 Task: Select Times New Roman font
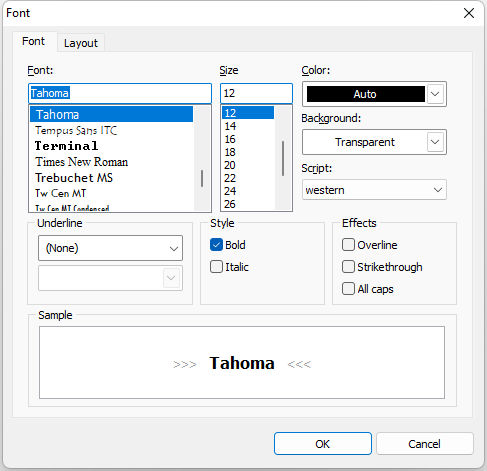click(x=111, y=162)
